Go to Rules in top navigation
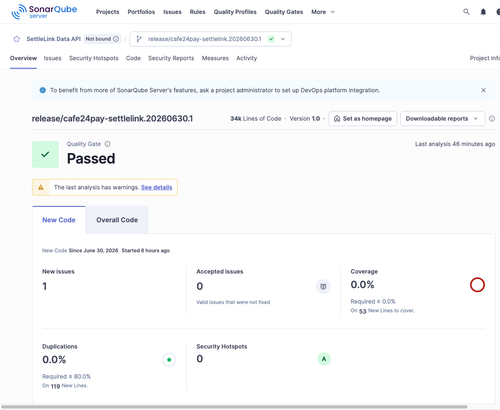 click(x=197, y=12)
